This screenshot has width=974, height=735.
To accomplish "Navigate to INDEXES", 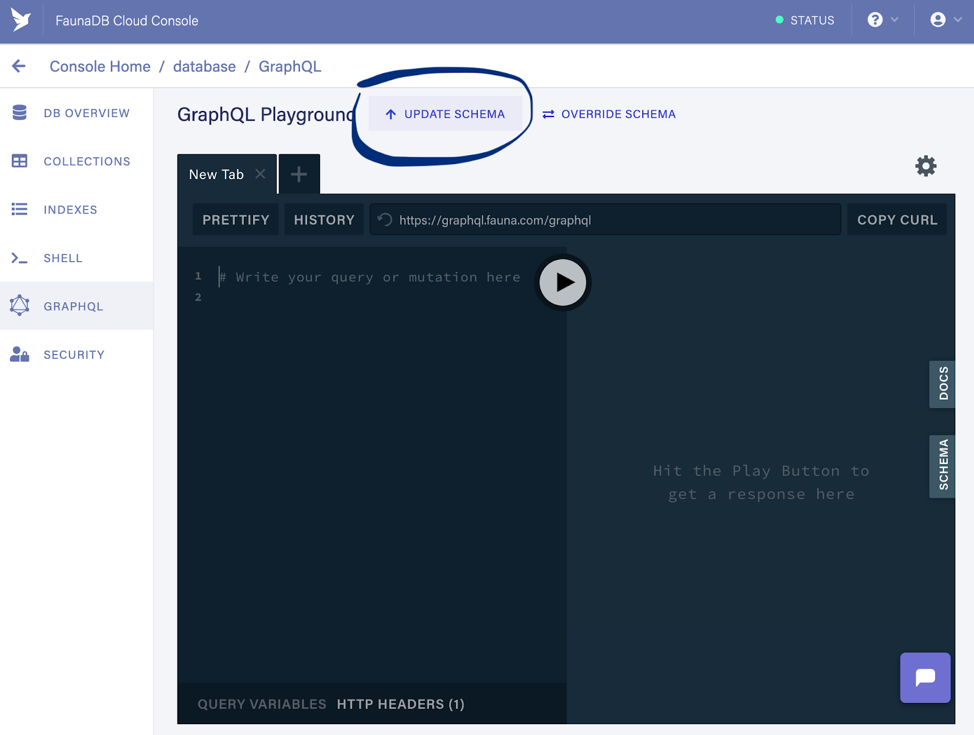I will (70, 210).
